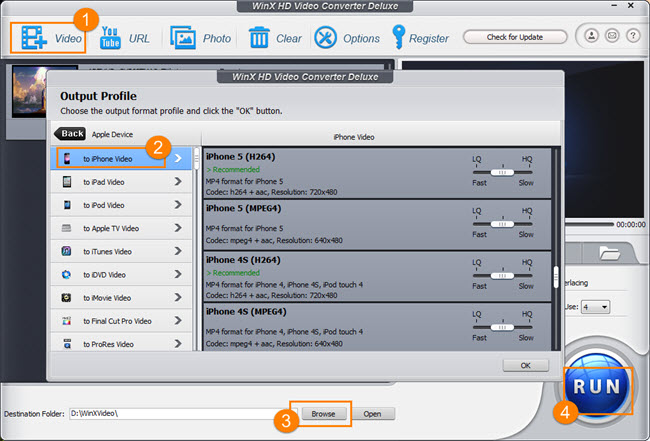Screen dimensions: 650x441
Task: Adjust iPhone 4S (MPEG4) quality slider
Action: click(x=502, y=327)
